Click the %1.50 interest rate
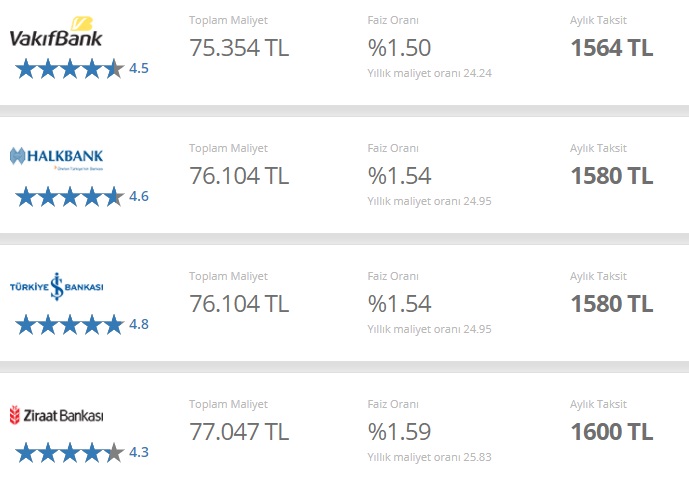The width and height of the screenshot is (689, 477). point(399,48)
